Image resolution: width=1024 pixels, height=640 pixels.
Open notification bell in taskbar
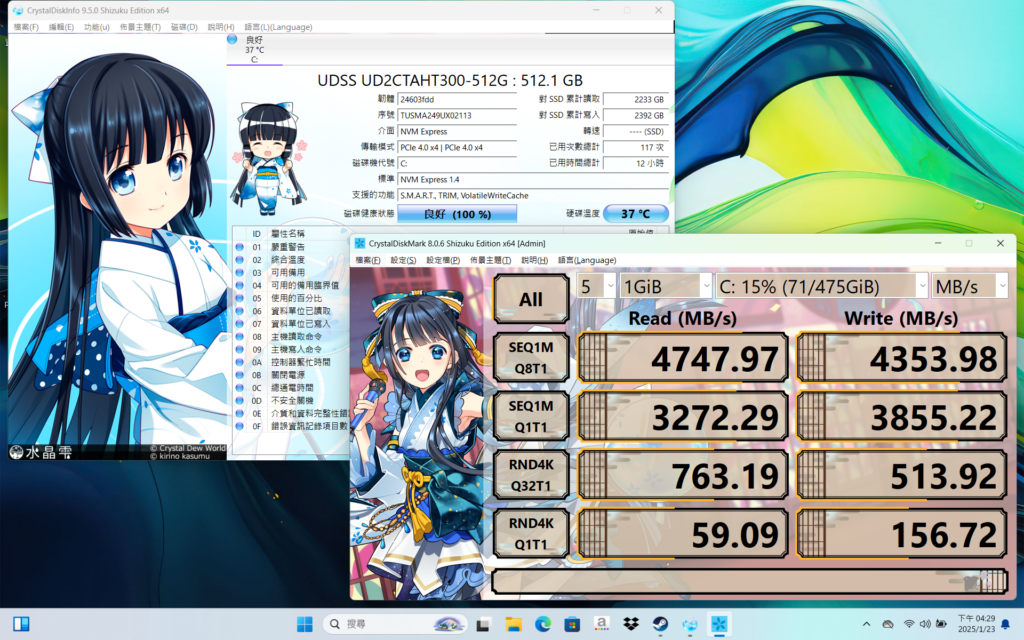tap(1006, 624)
